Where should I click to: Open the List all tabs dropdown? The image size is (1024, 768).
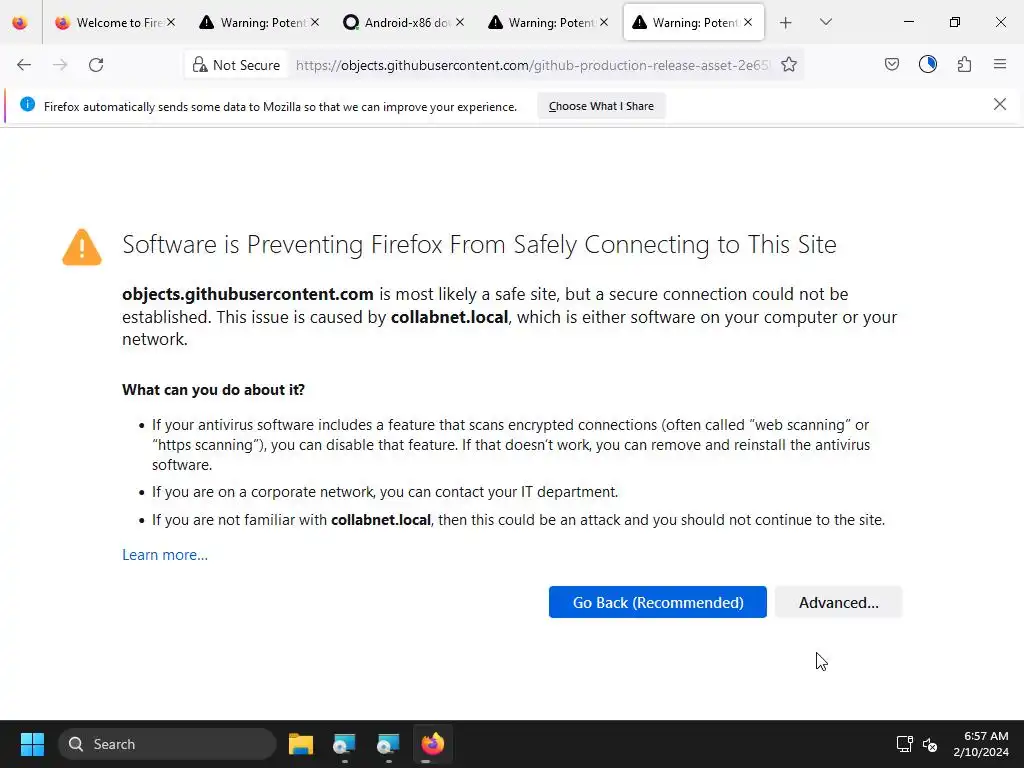click(825, 22)
